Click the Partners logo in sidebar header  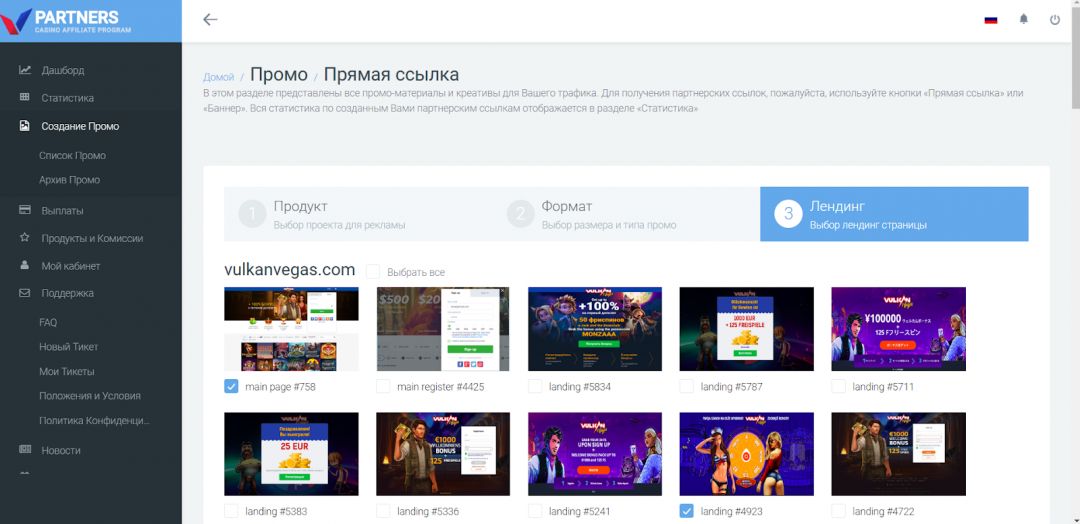tap(68, 21)
